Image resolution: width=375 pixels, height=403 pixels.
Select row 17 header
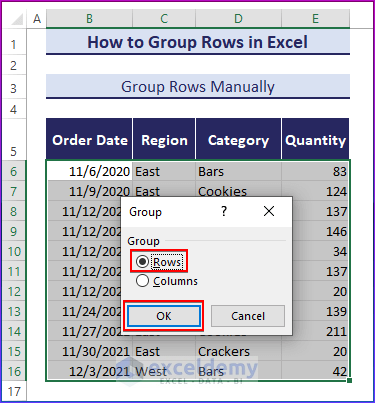click(14, 391)
